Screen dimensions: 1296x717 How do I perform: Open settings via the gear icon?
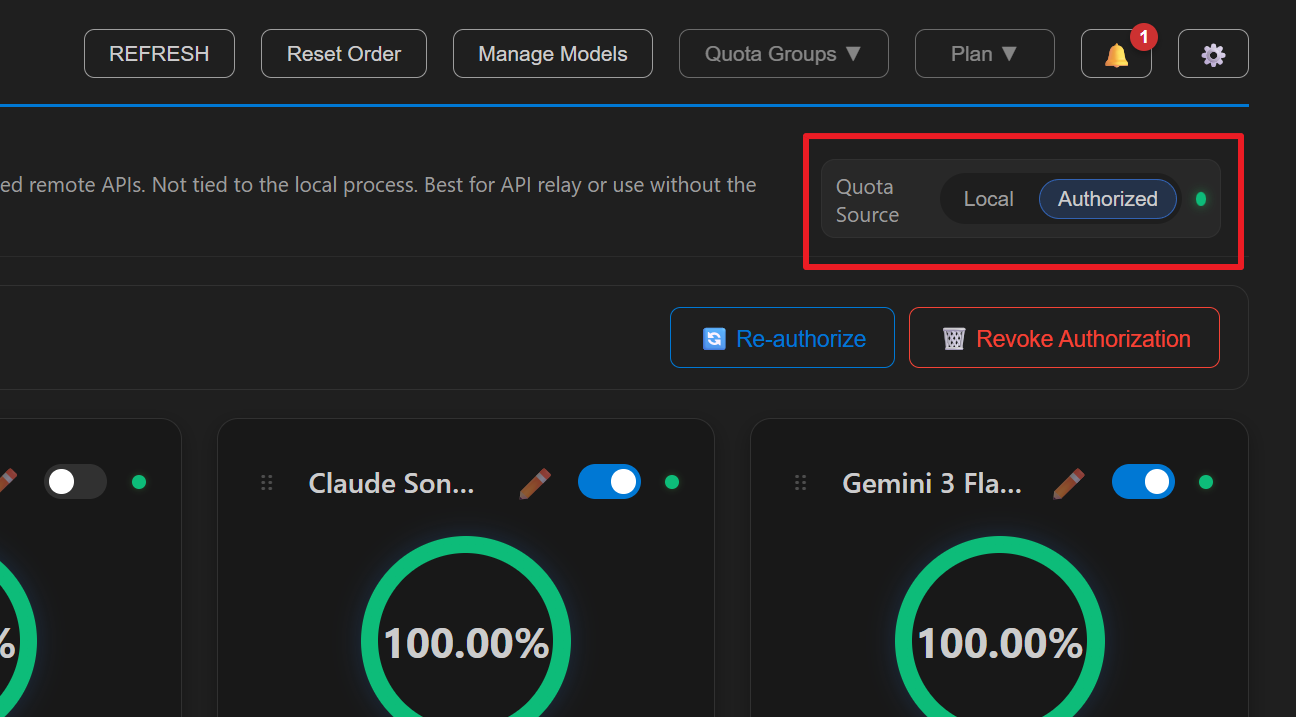1213,54
